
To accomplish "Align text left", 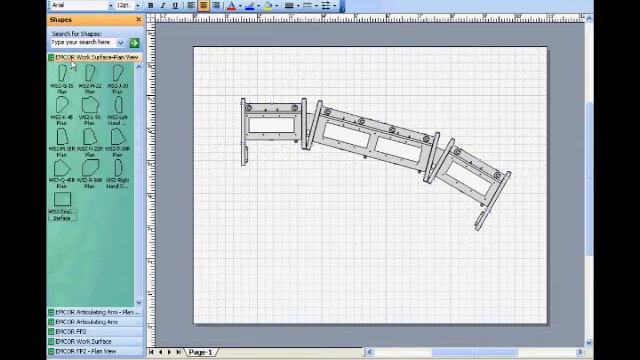I will [191, 5].
